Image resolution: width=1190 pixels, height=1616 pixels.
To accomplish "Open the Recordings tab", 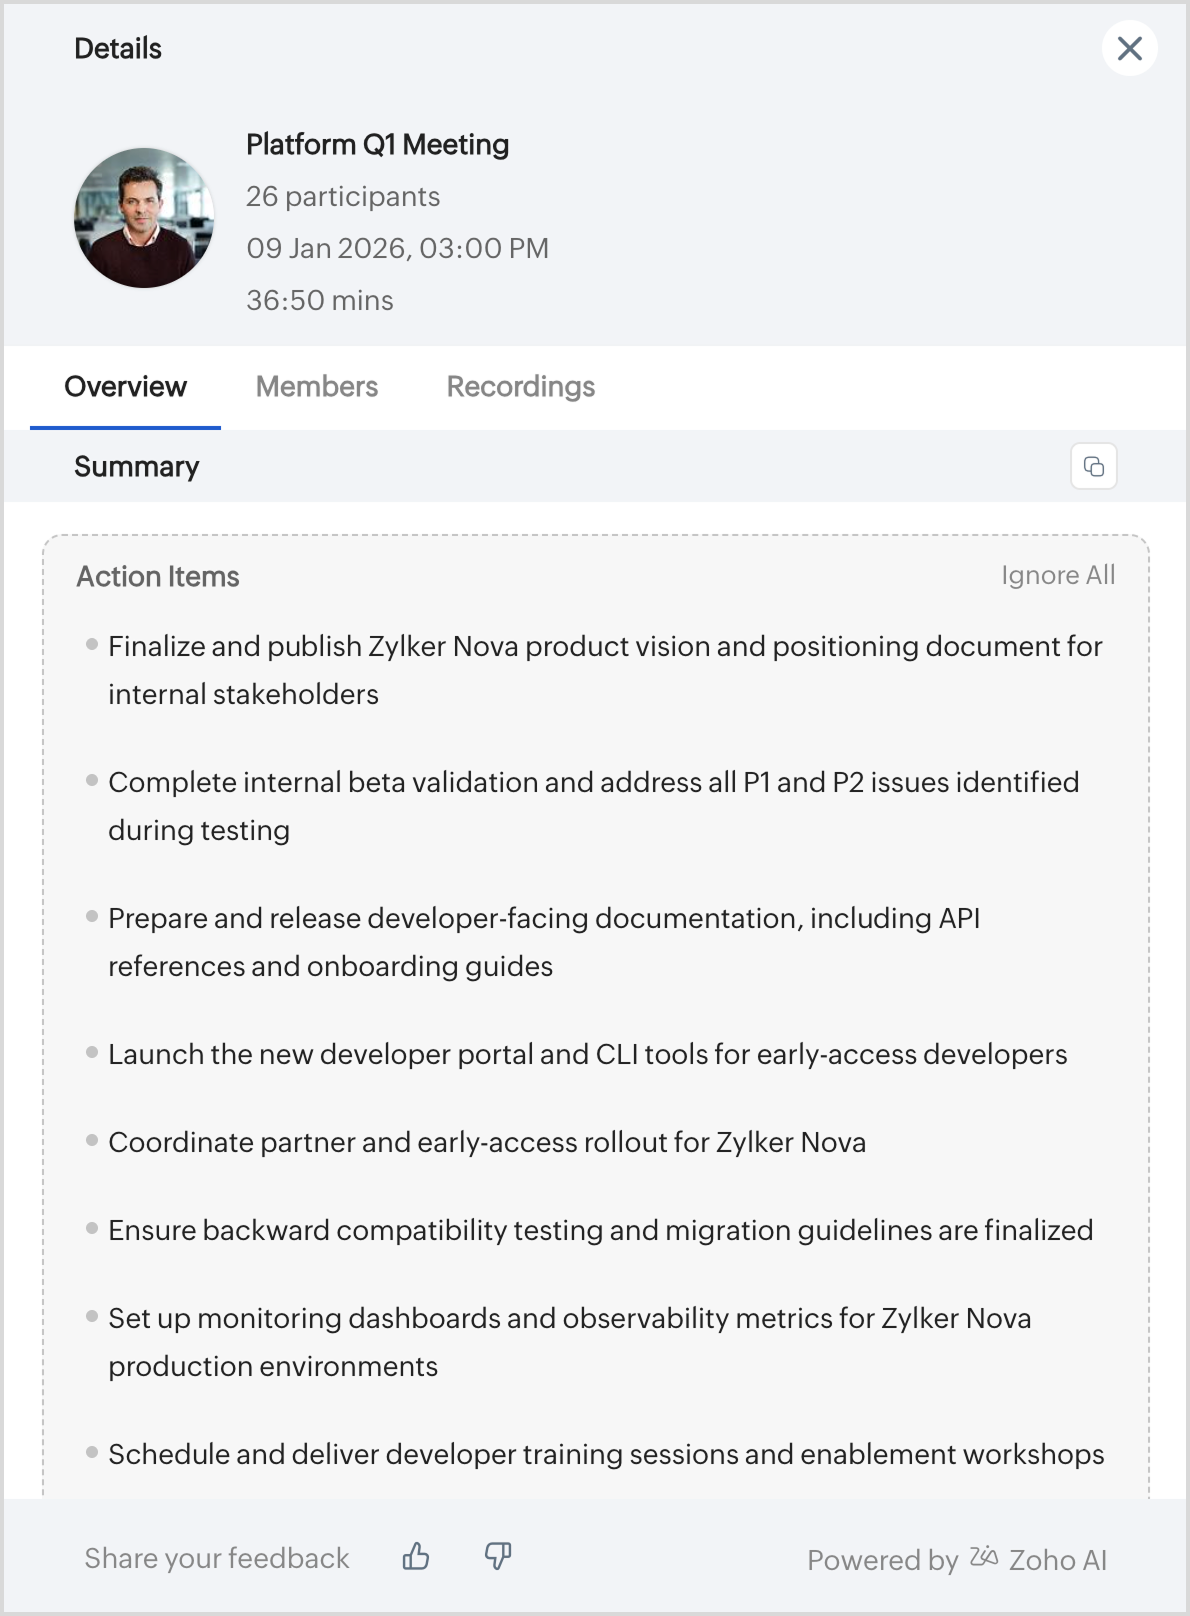I will (x=520, y=387).
